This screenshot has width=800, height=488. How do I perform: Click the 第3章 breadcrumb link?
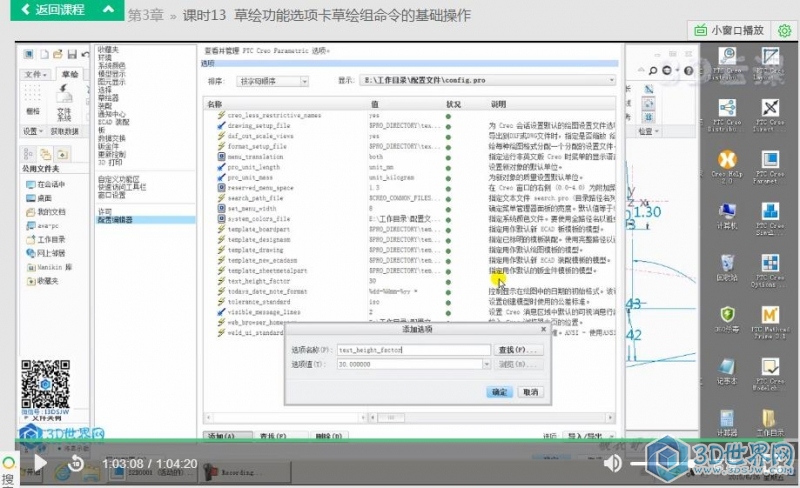click(145, 15)
